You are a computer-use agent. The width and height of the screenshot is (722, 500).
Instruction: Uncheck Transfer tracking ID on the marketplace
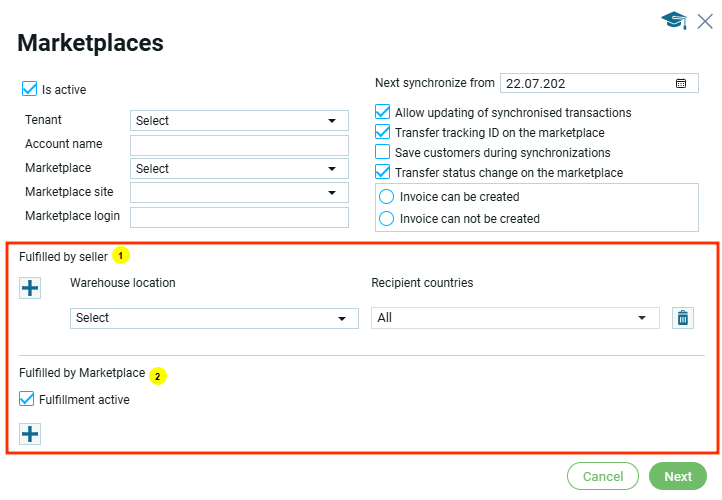382,133
